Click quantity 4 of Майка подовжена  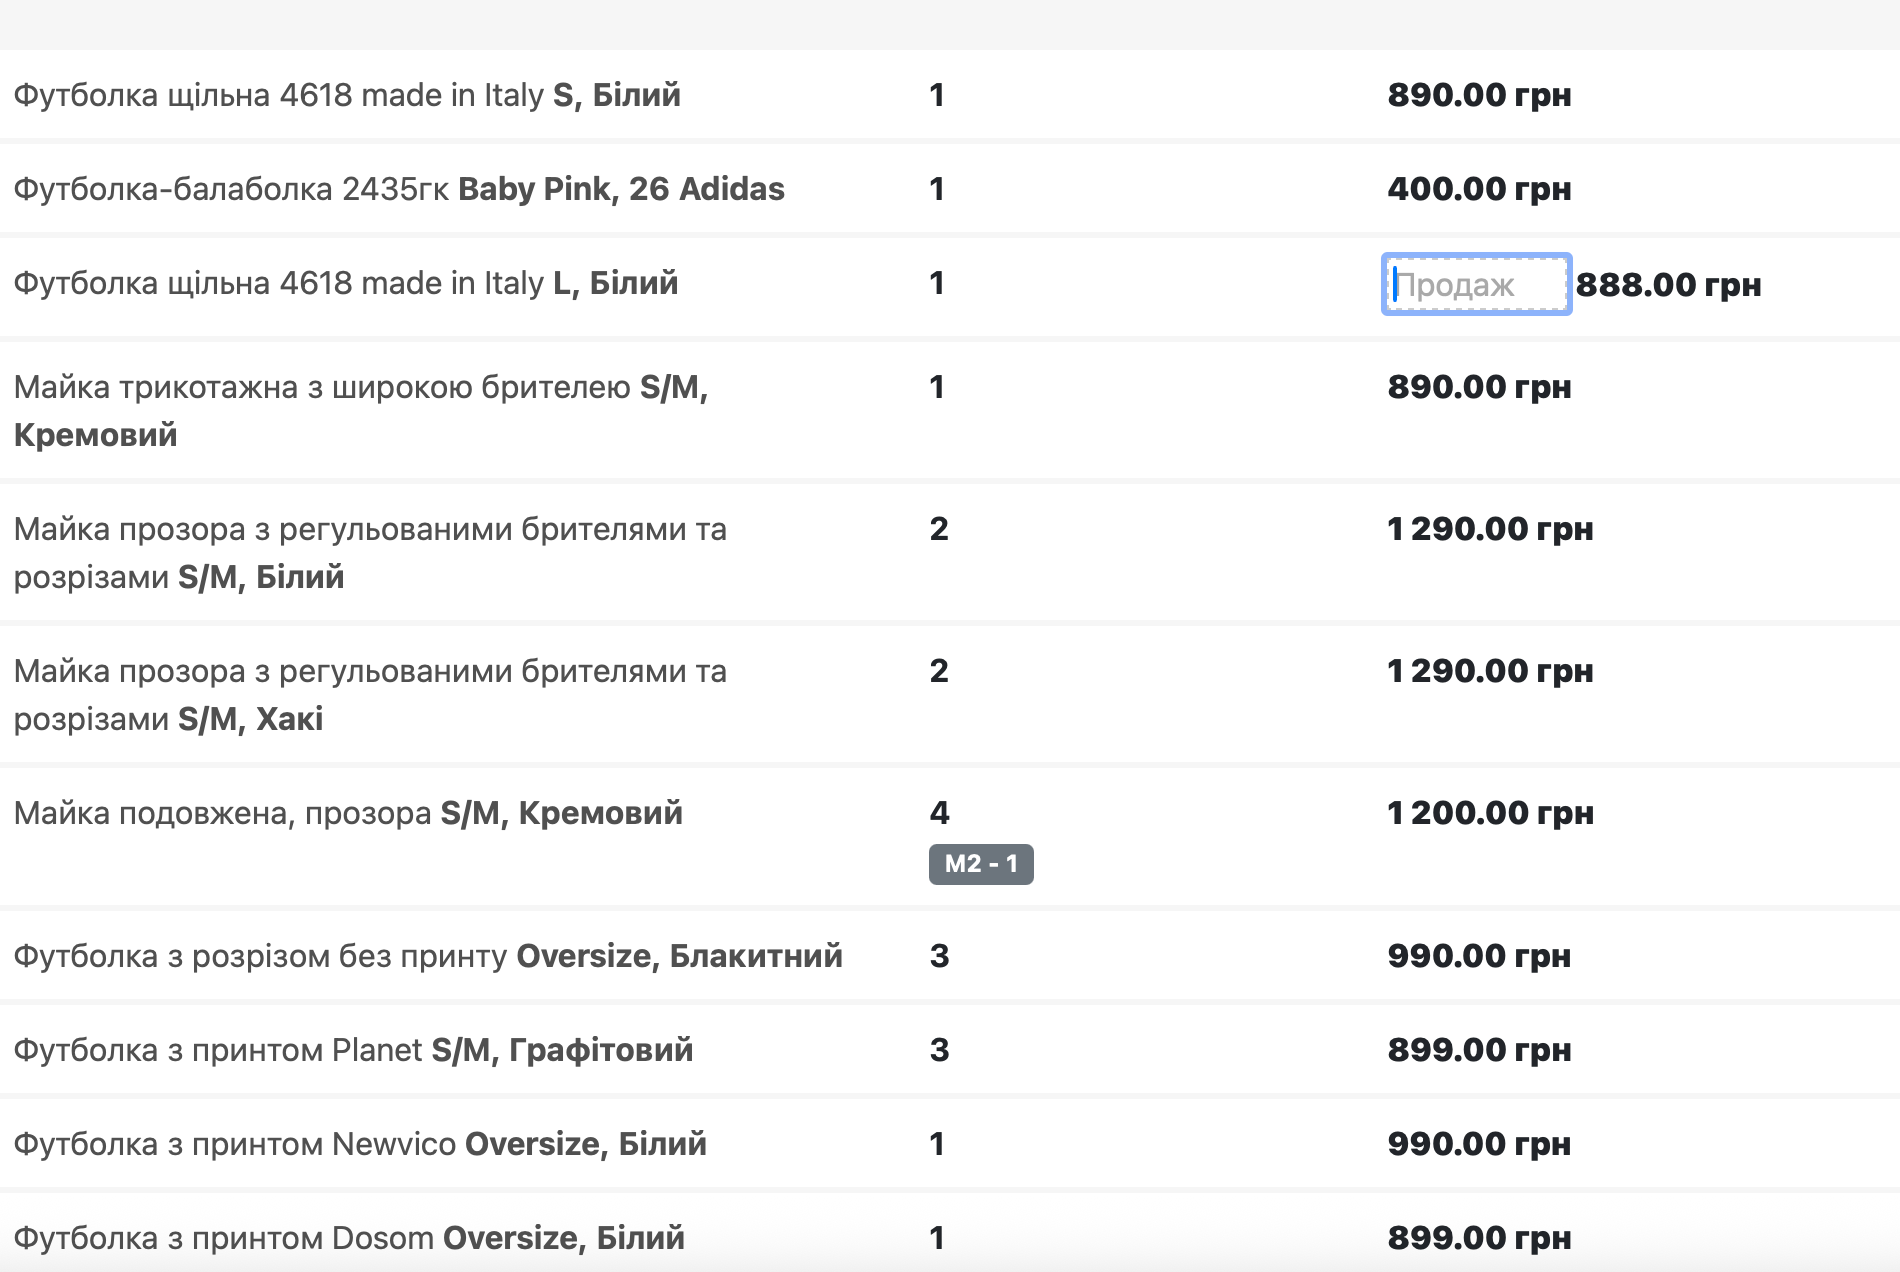(x=939, y=813)
